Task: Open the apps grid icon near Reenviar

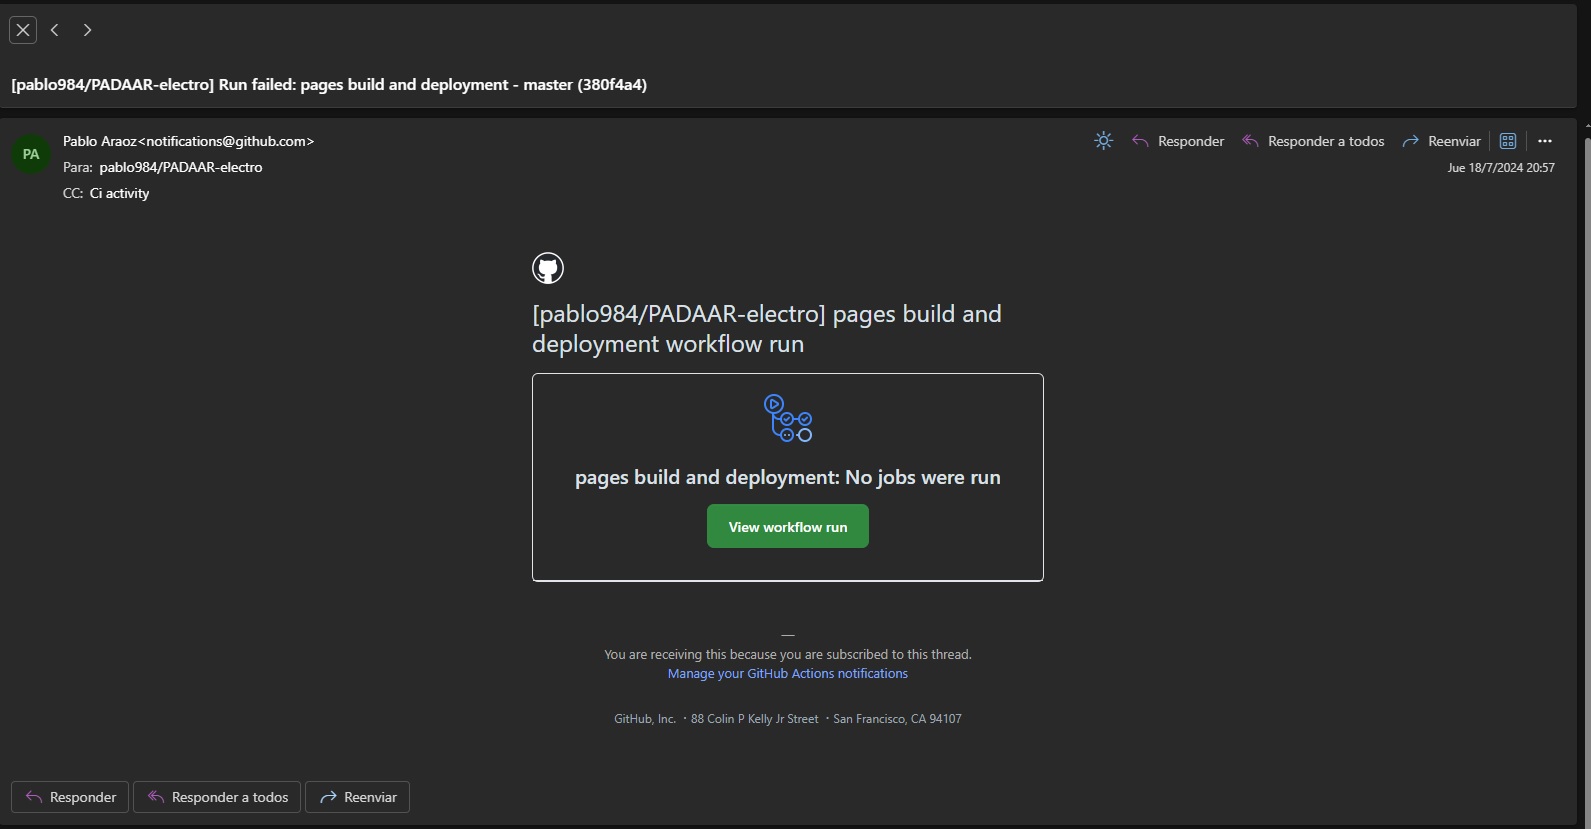Action: click(1508, 141)
